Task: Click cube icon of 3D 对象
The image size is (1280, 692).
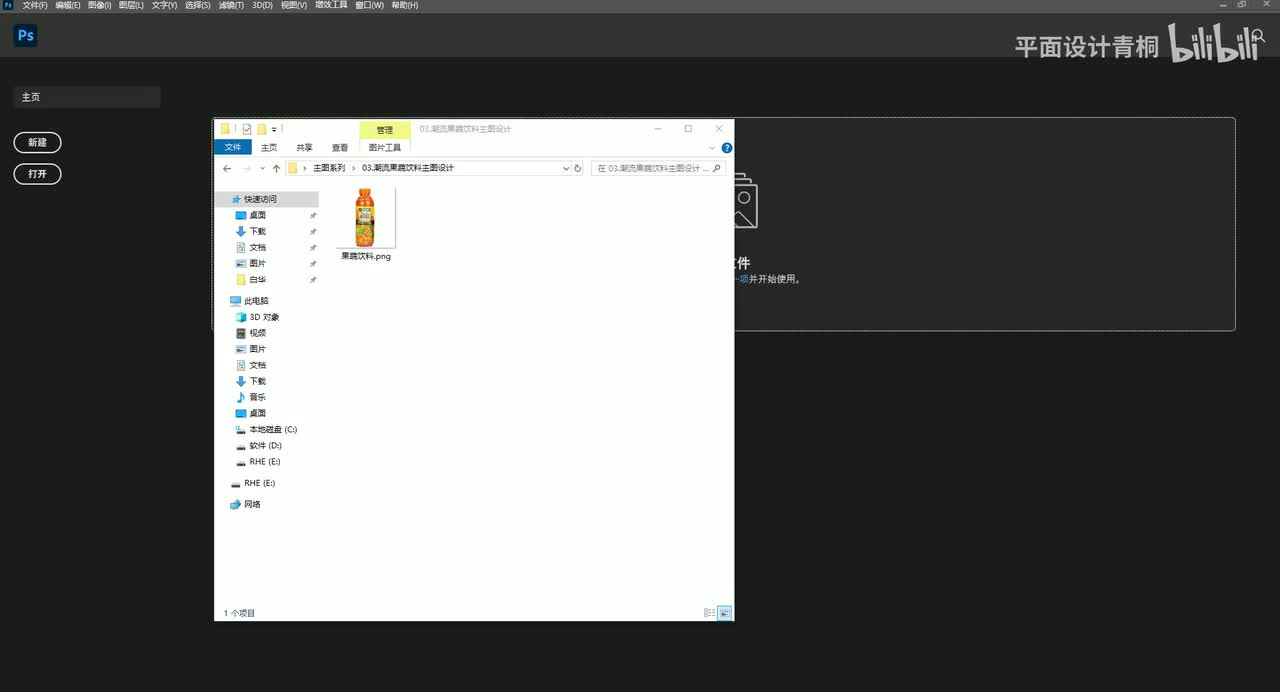Action: pos(241,317)
